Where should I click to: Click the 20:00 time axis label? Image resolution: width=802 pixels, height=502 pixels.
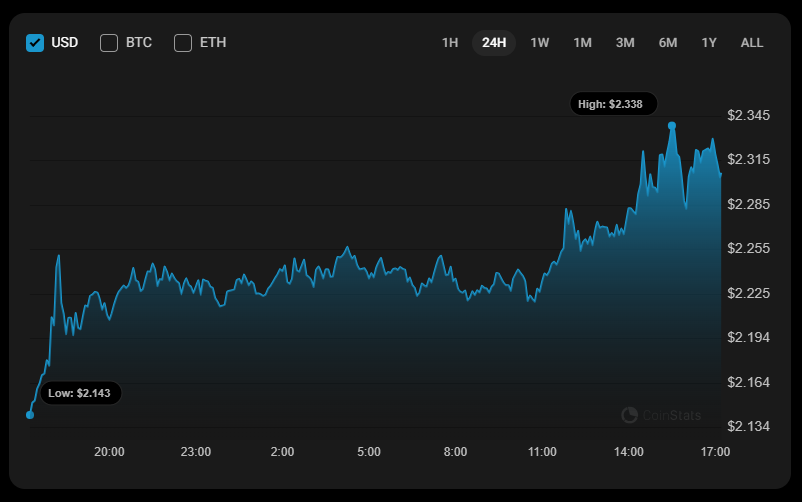pyautogui.click(x=109, y=452)
